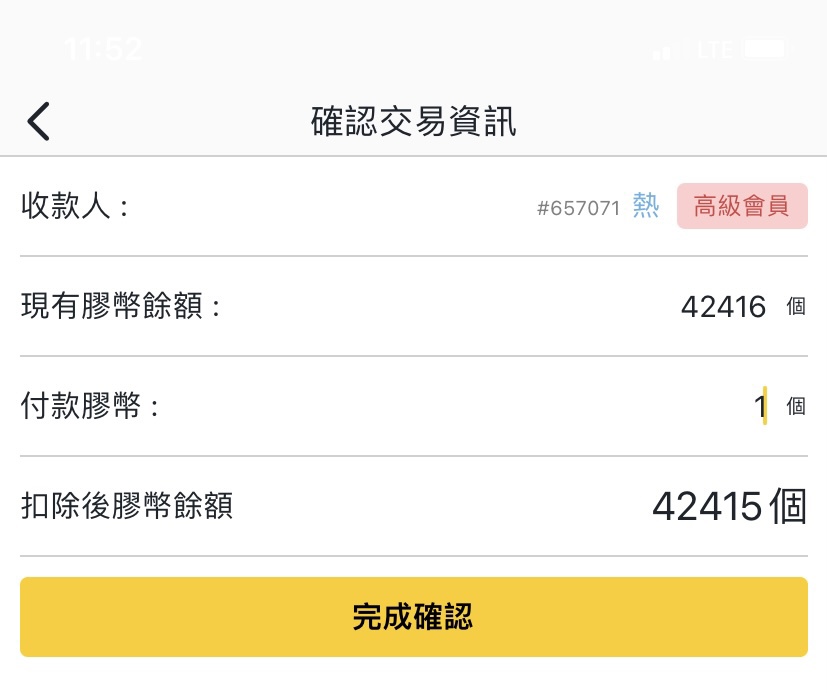Tap the battery icon in status bar

click(x=767, y=49)
